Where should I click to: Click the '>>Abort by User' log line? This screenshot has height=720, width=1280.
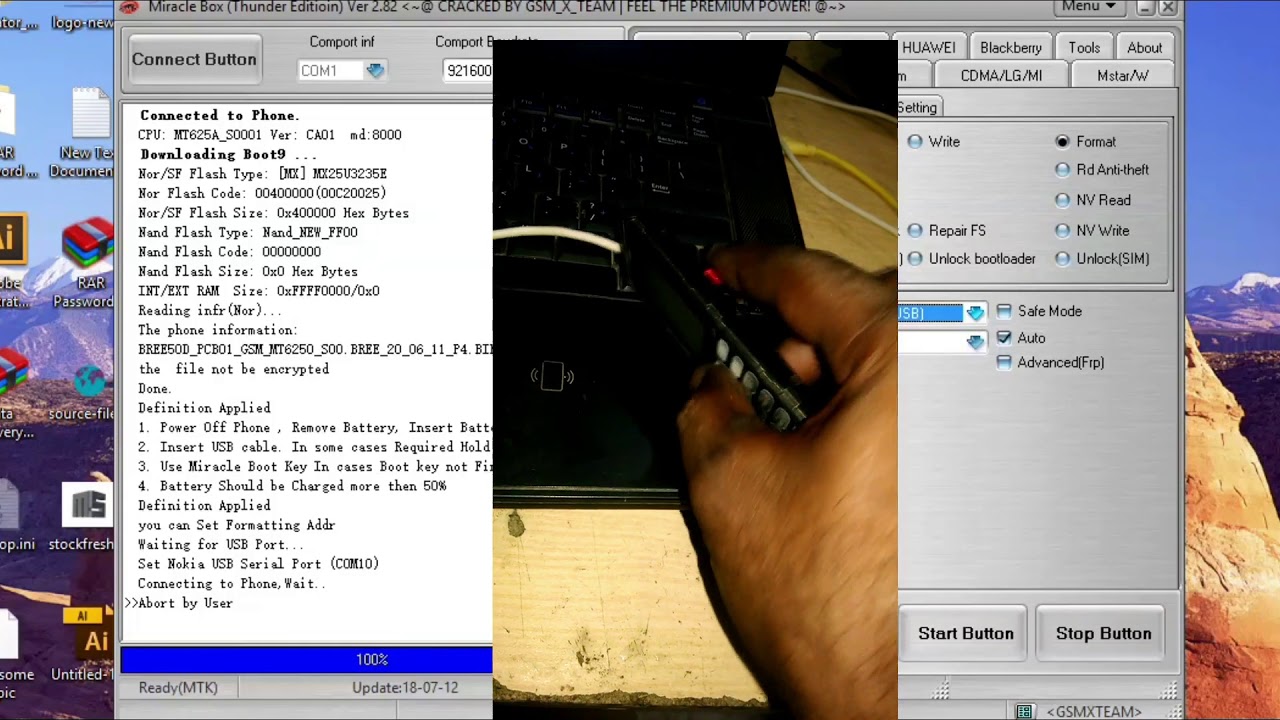click(x=179, y=603)
